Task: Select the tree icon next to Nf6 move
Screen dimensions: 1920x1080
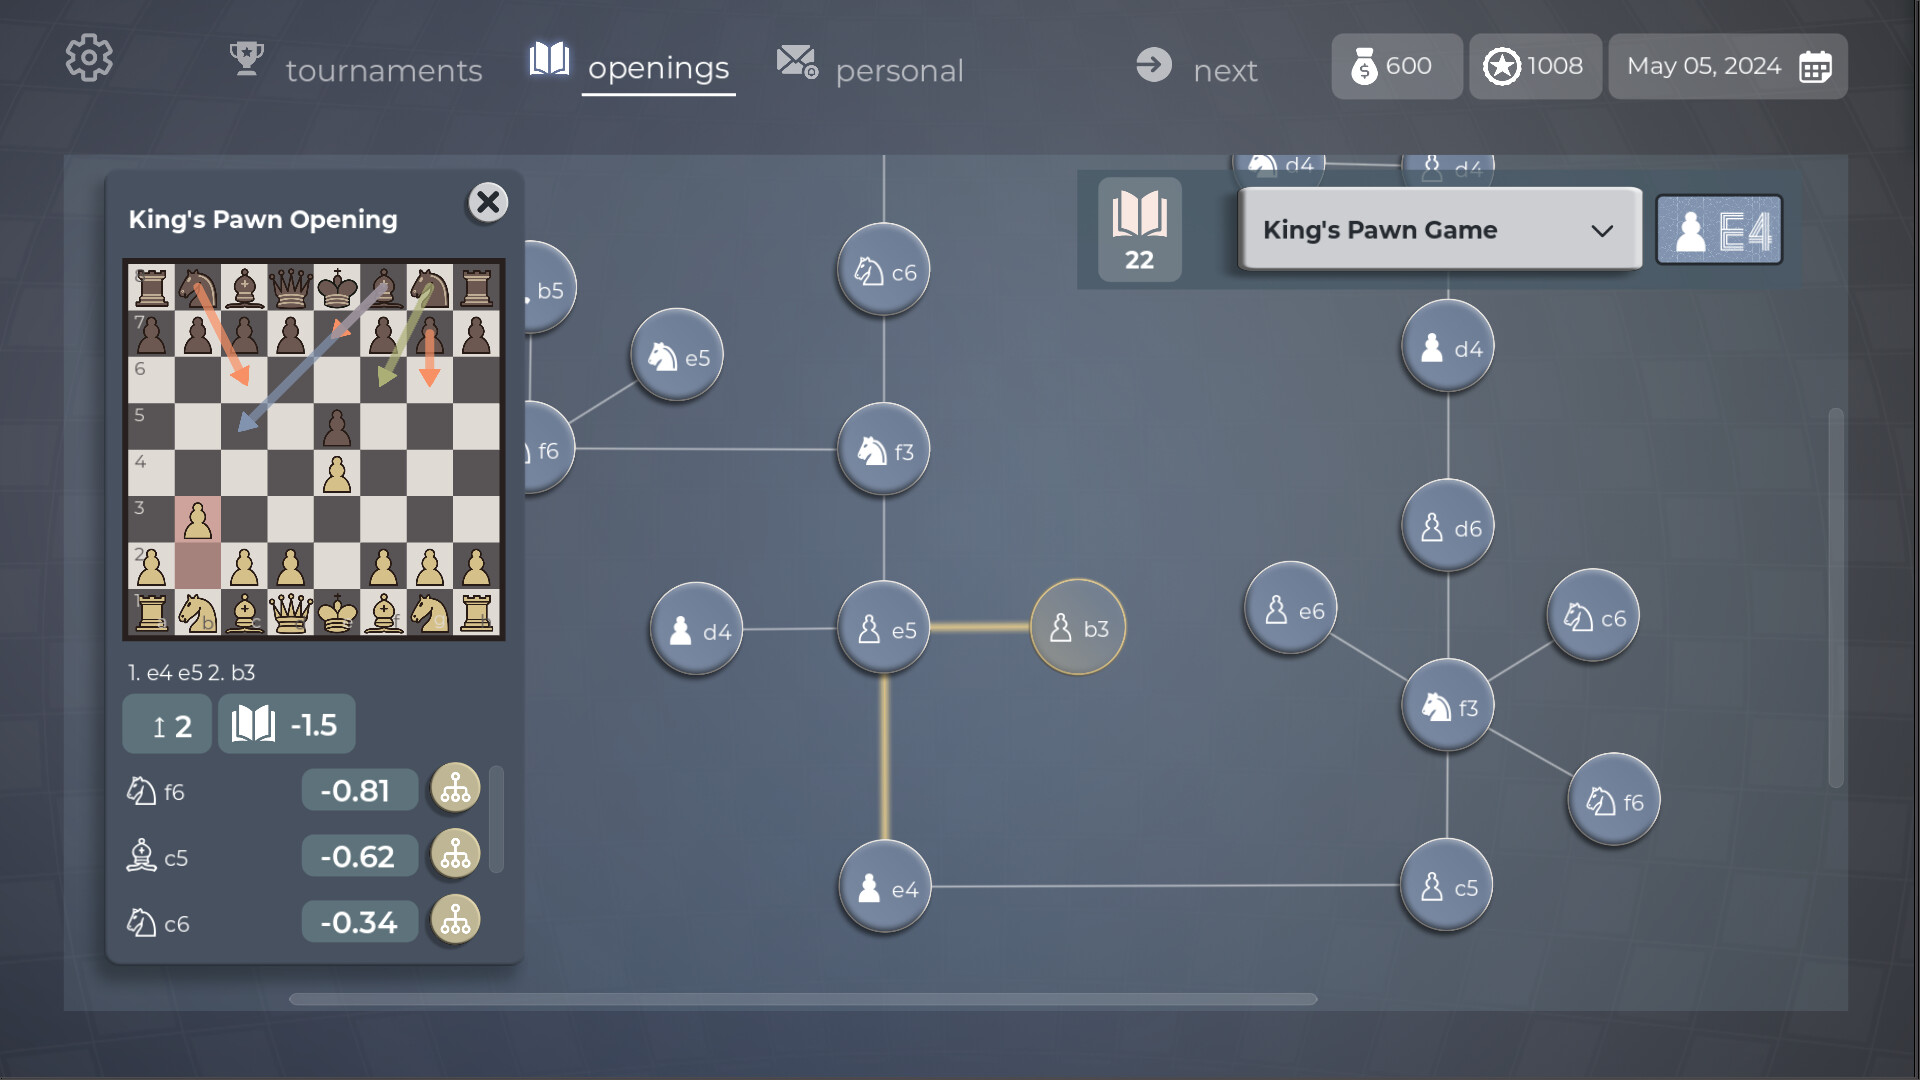Action: click(456, 789)
